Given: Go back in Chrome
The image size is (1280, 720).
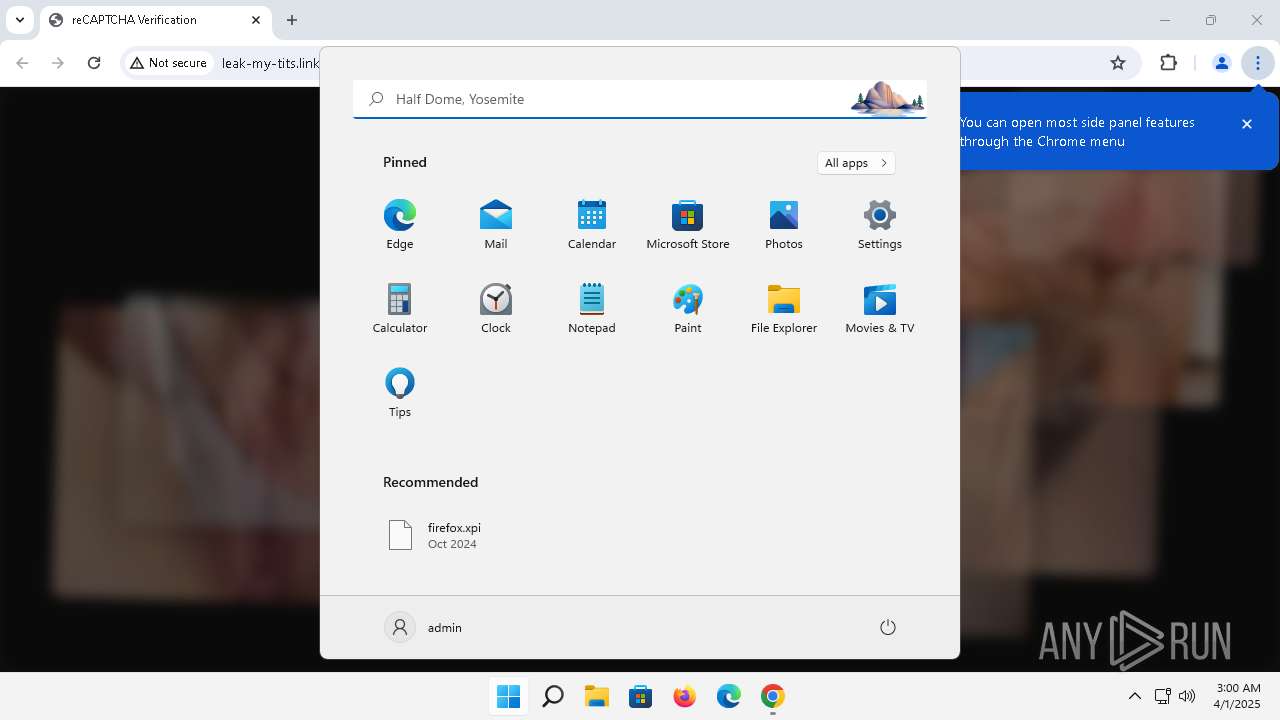Looking at the screenshot, I should click(x=22, y=63).
